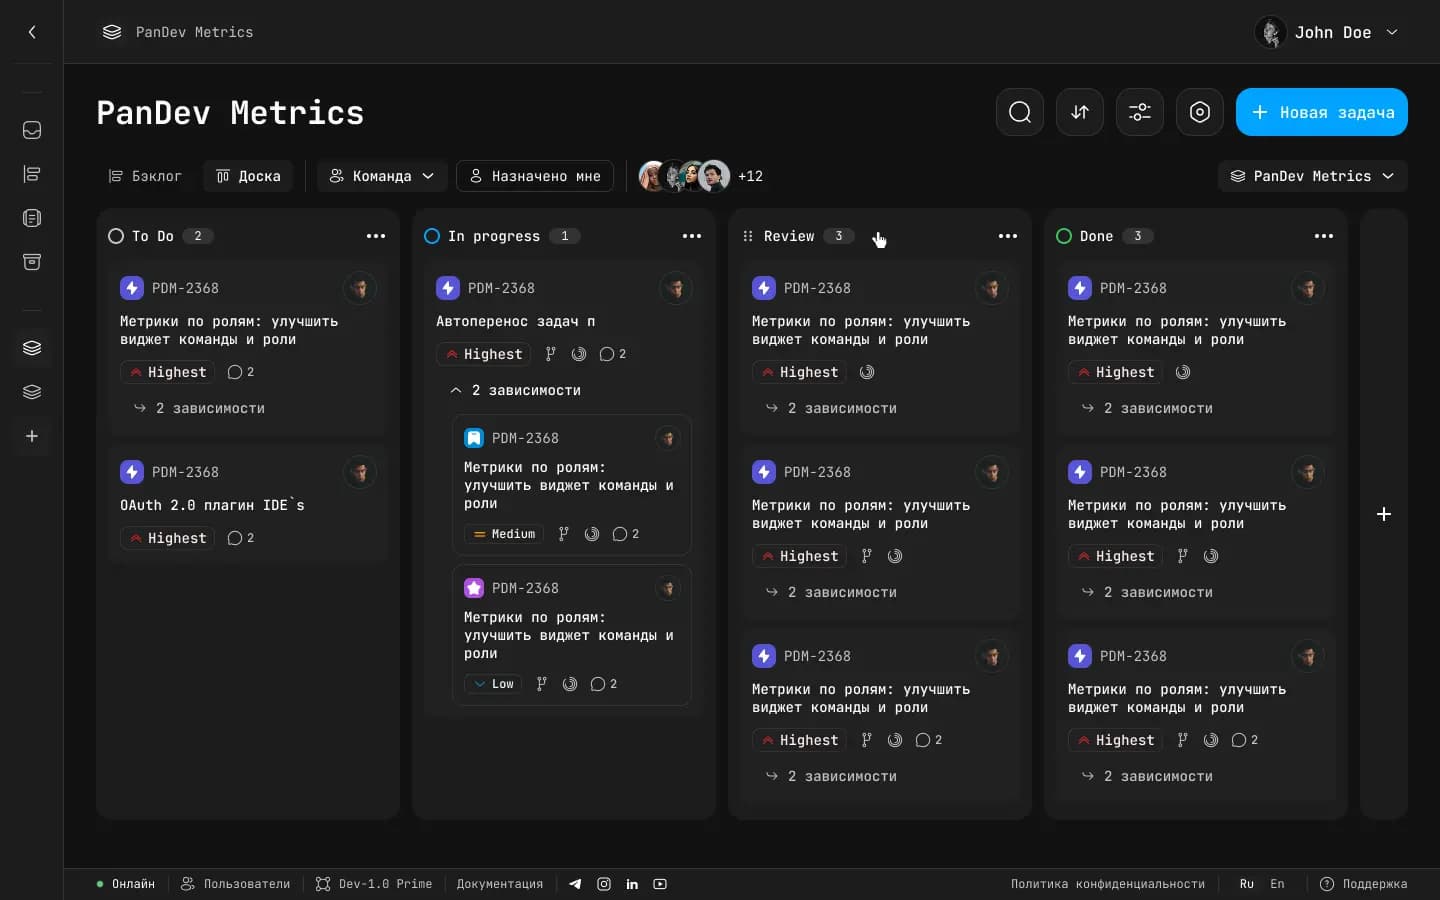Viewport: 1440px width, 900px height.
Task: Open the Medium priority dropdown
Action: tap(504, 534)
